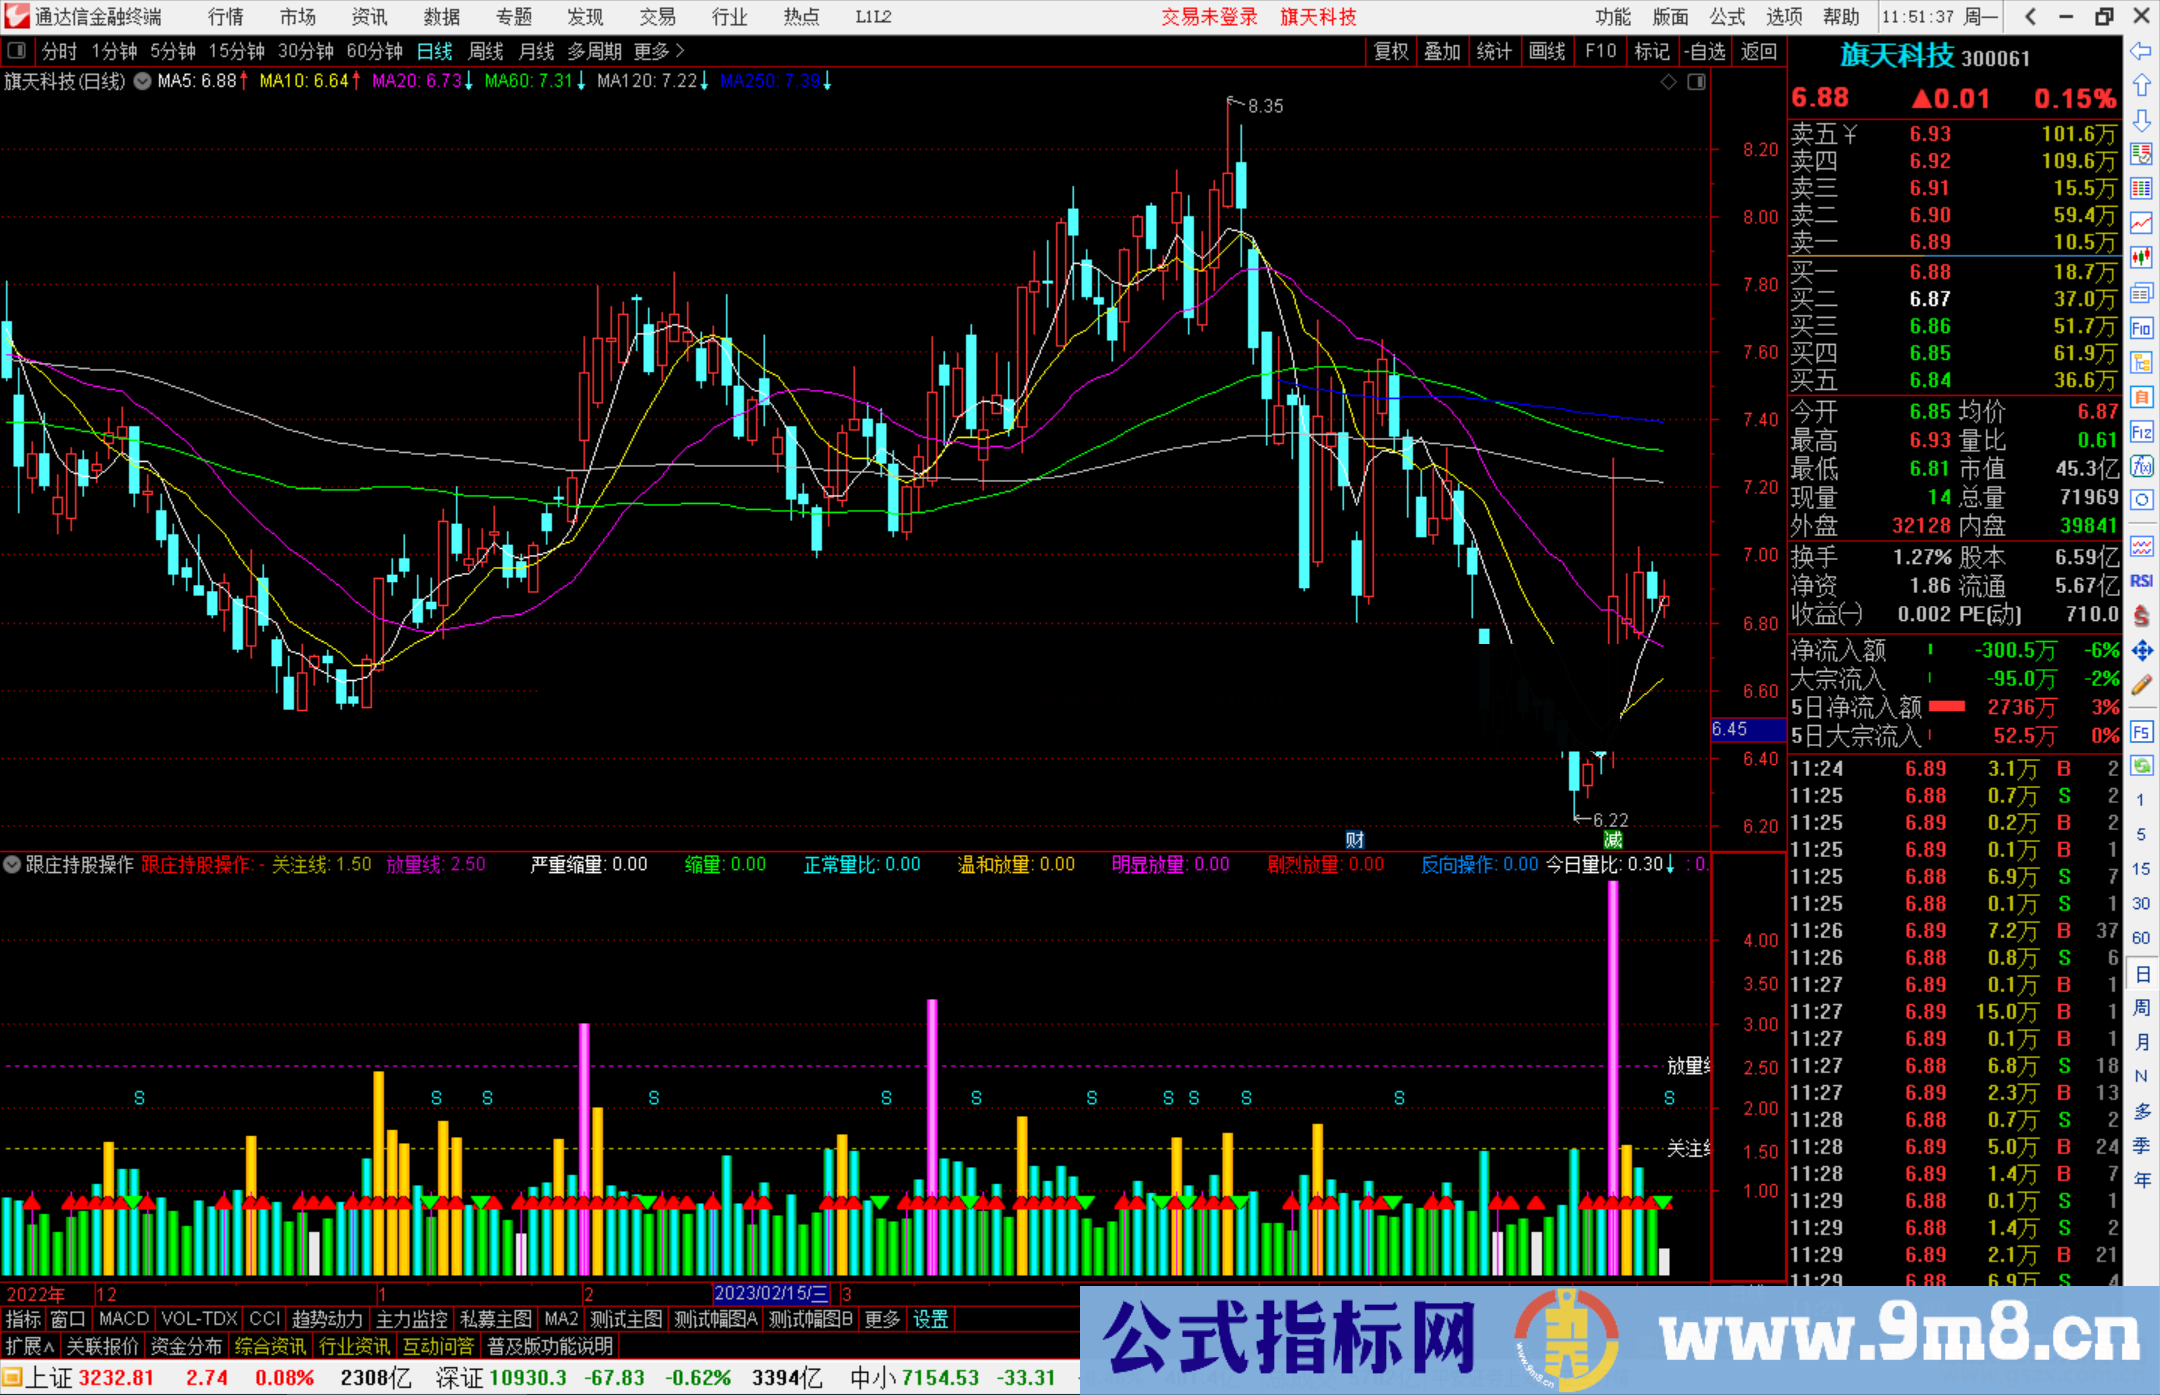Click the candlestick chart sidebar icon
The height and width of the screenshot is (1395, 2160).
(2141, 258)
